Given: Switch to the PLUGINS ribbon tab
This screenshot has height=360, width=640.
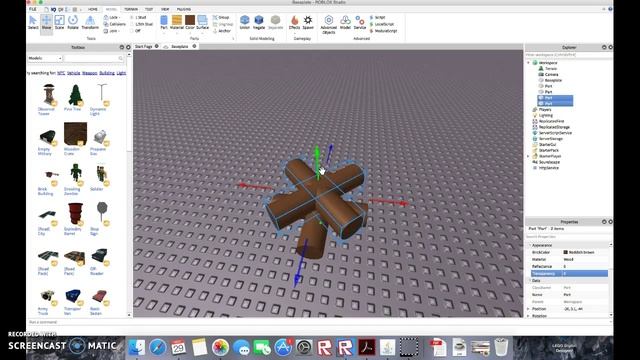Looking at the screenshot, I should click(184, 9).
